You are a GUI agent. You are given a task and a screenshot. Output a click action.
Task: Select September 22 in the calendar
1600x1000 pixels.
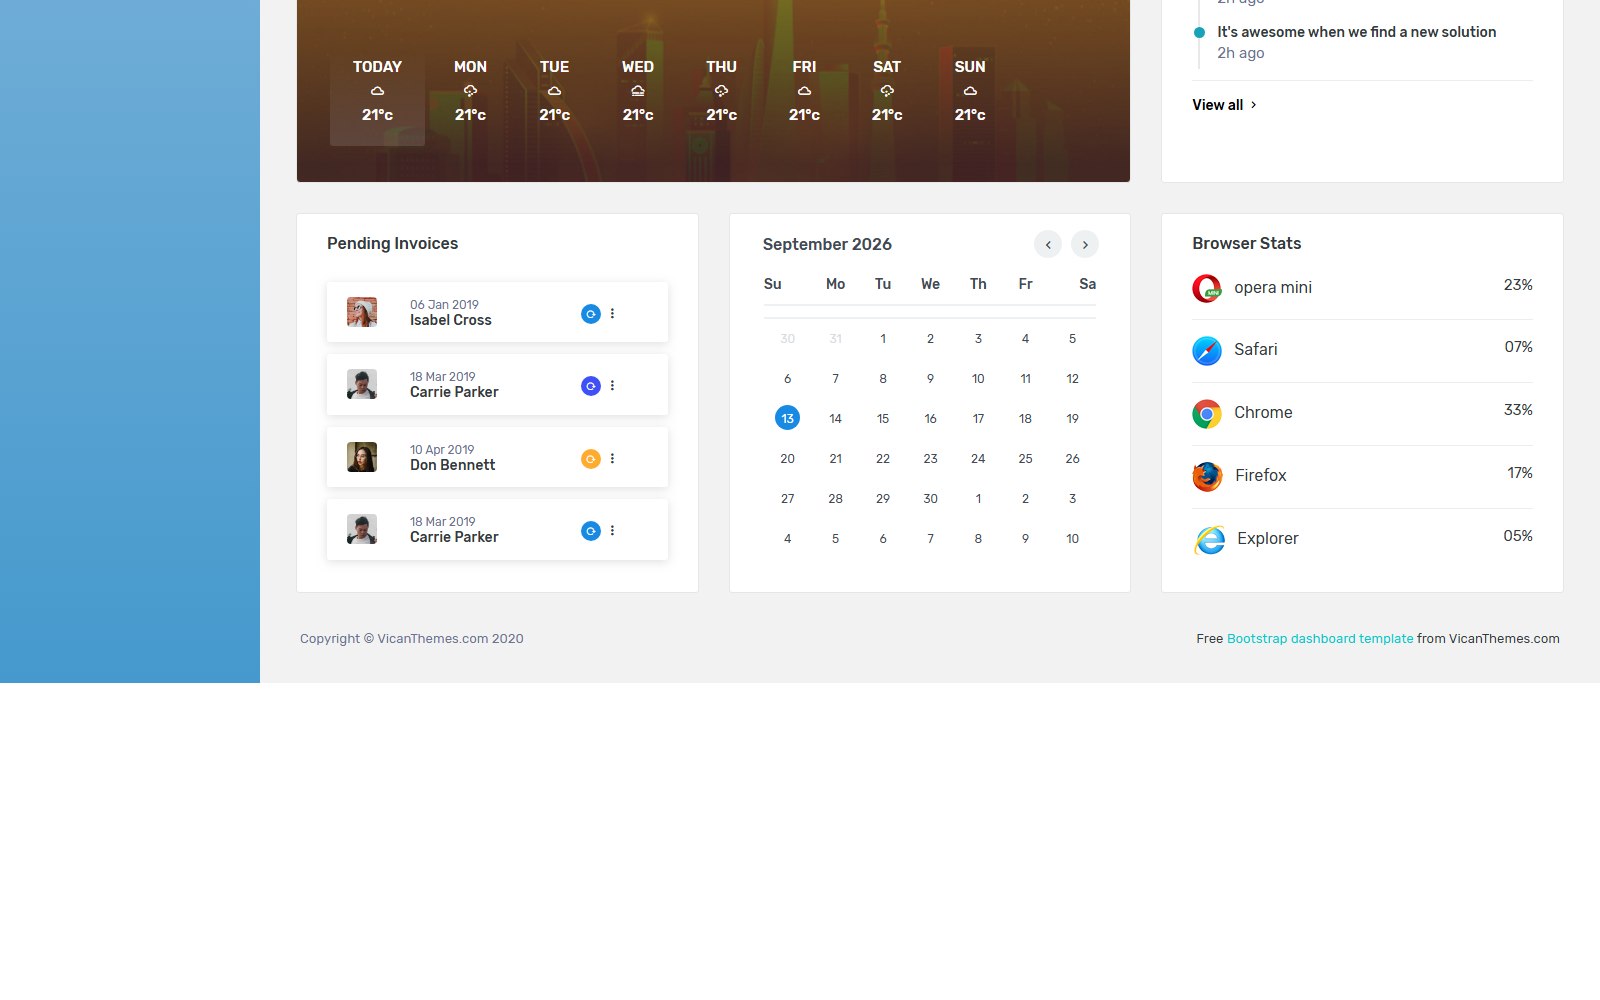coord(882,459)
